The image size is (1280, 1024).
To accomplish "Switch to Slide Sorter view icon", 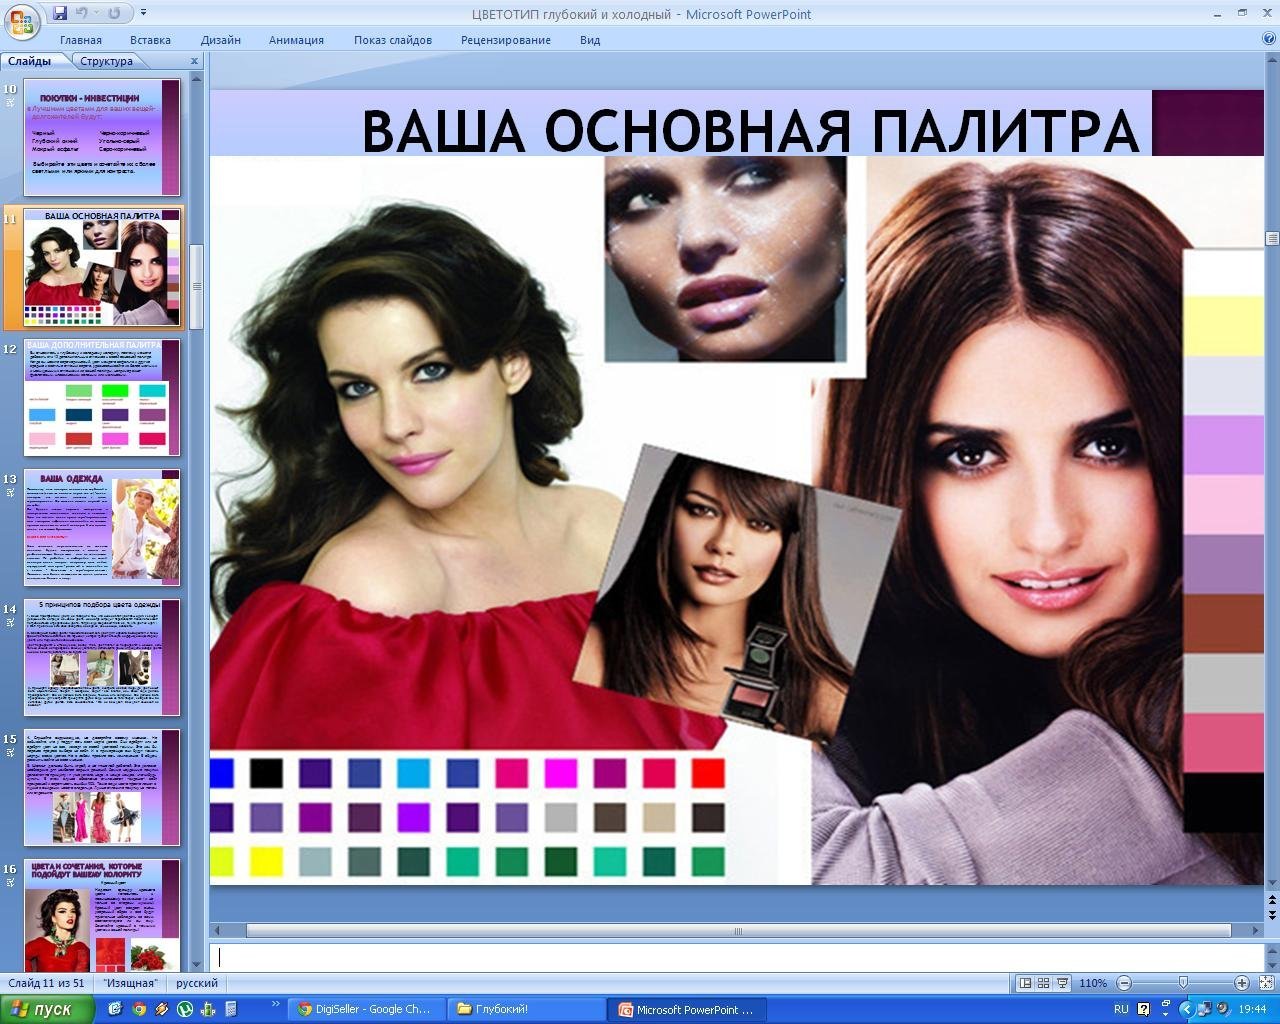I will click(x=1043, y=983).
